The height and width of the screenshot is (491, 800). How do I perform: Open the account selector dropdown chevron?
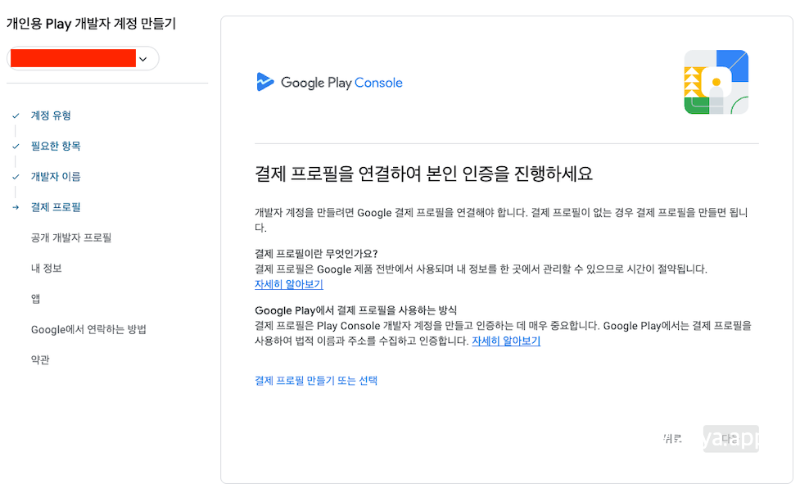pyautogui.click(x=143, y=59)
